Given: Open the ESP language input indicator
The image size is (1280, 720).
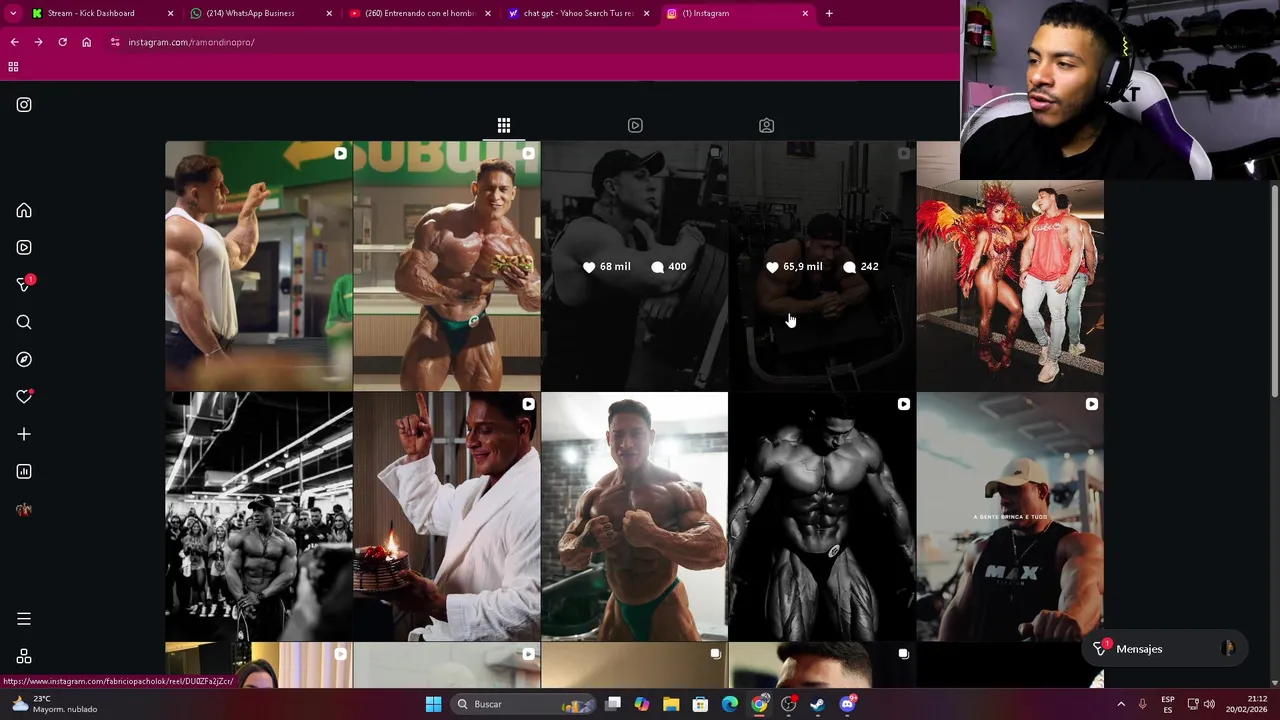Looking at the screenshot, I should click(x=1167, y=704).
